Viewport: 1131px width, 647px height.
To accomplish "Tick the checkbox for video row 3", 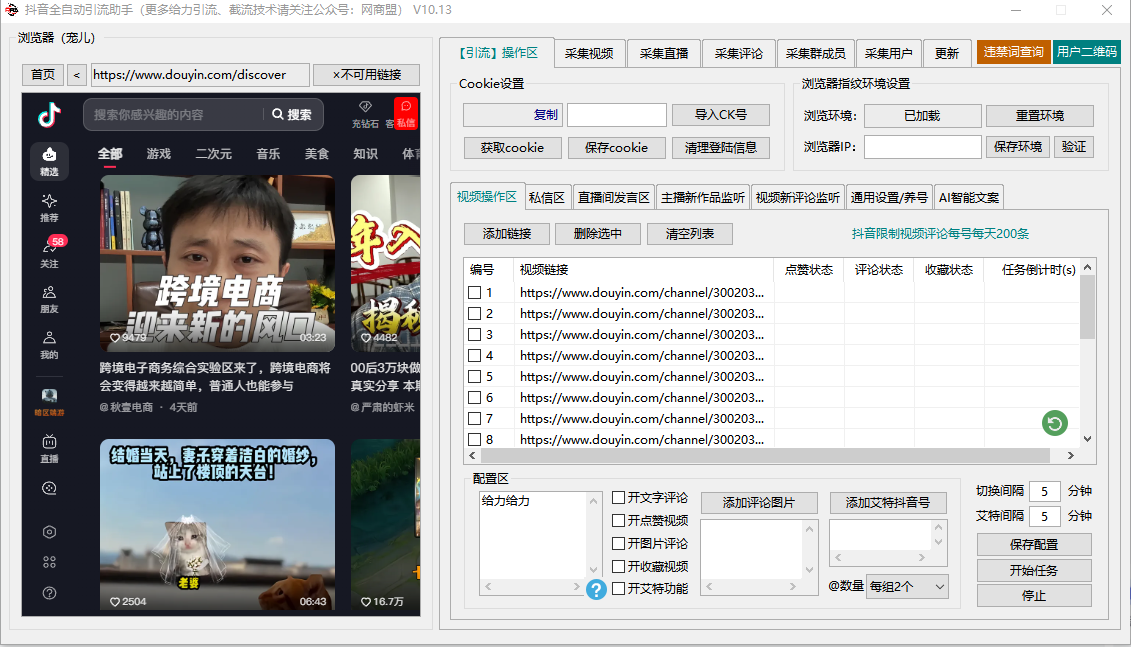I will [x=475, y=335].
